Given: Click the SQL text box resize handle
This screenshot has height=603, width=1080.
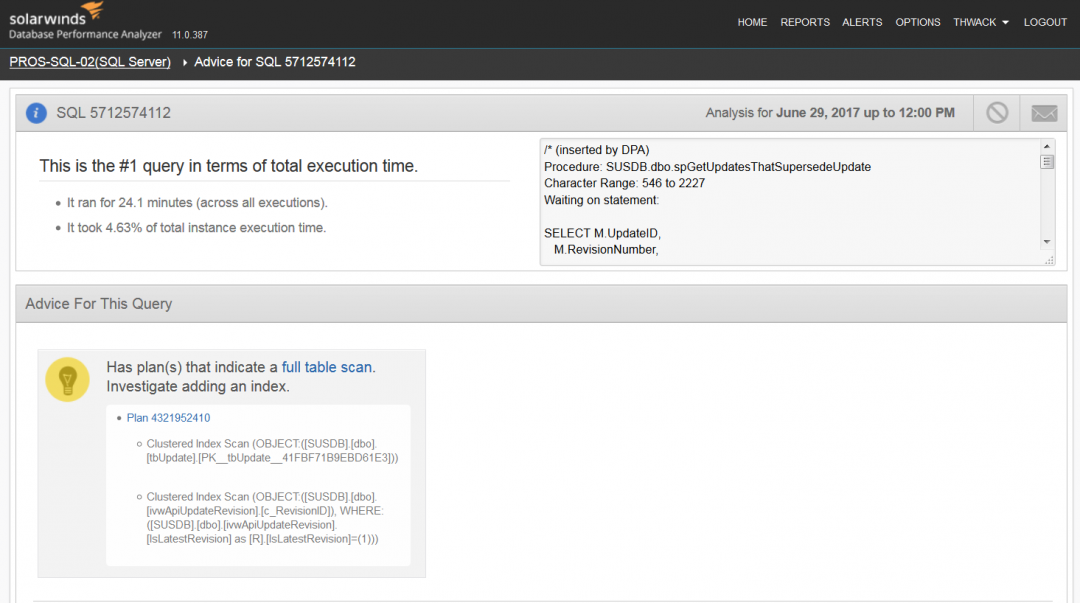Looking at the screenshot, I should coord(1049,260).
